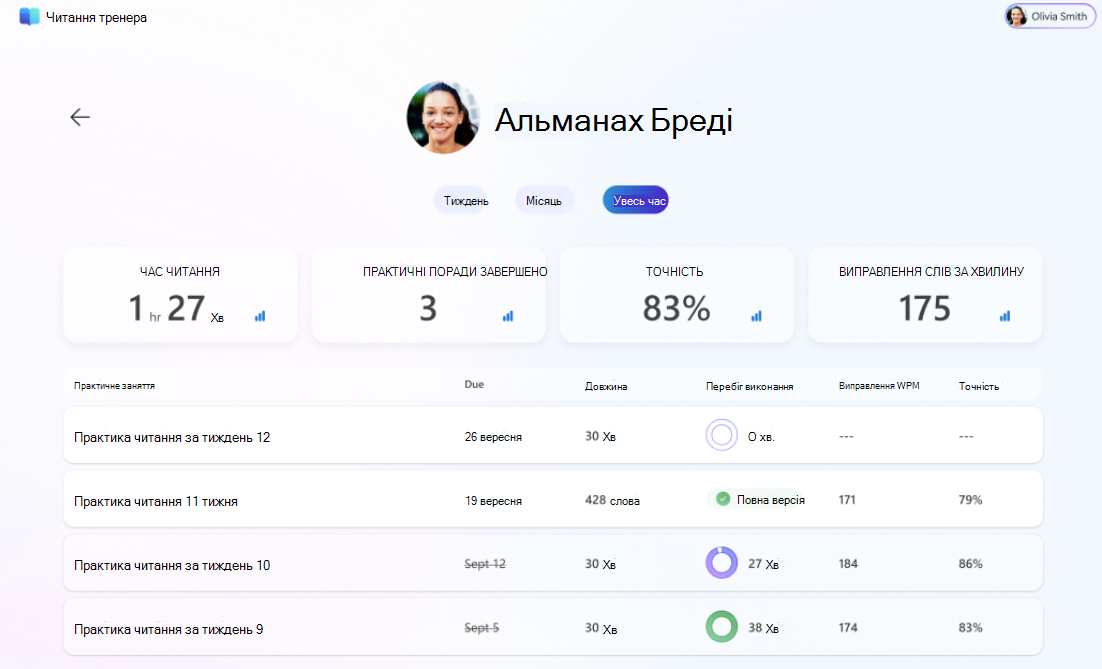Click the struck-through Sept 5 date

[x=481, y=628]
